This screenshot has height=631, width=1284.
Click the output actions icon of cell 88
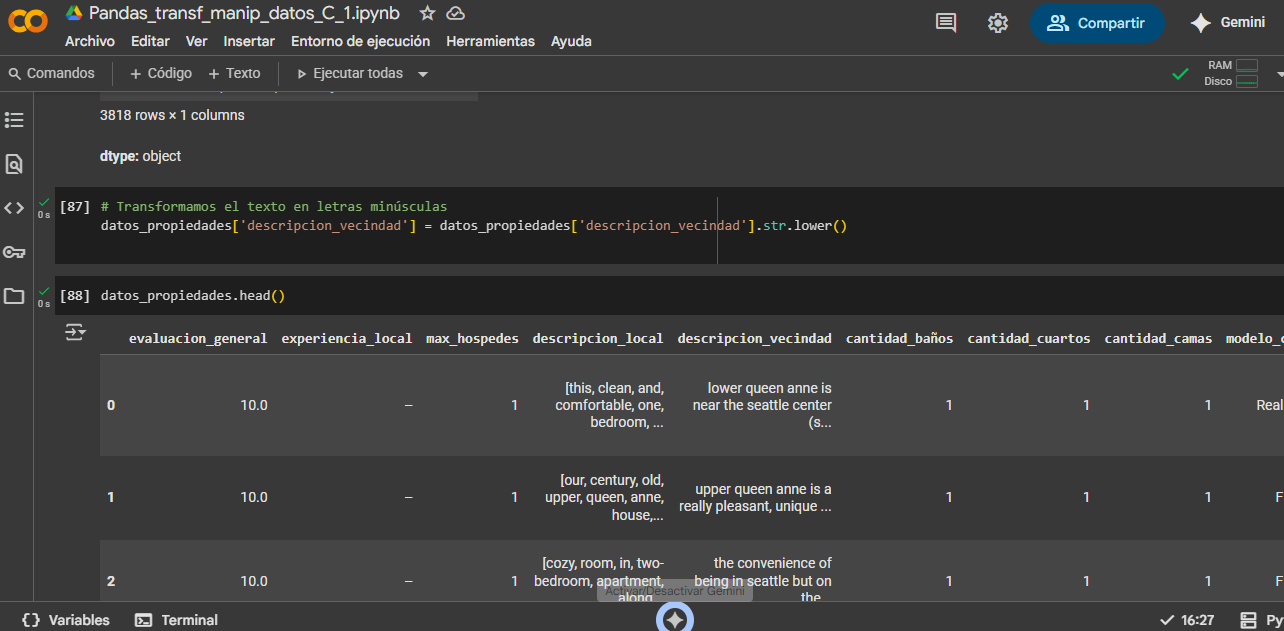click(x=75, y=332)
